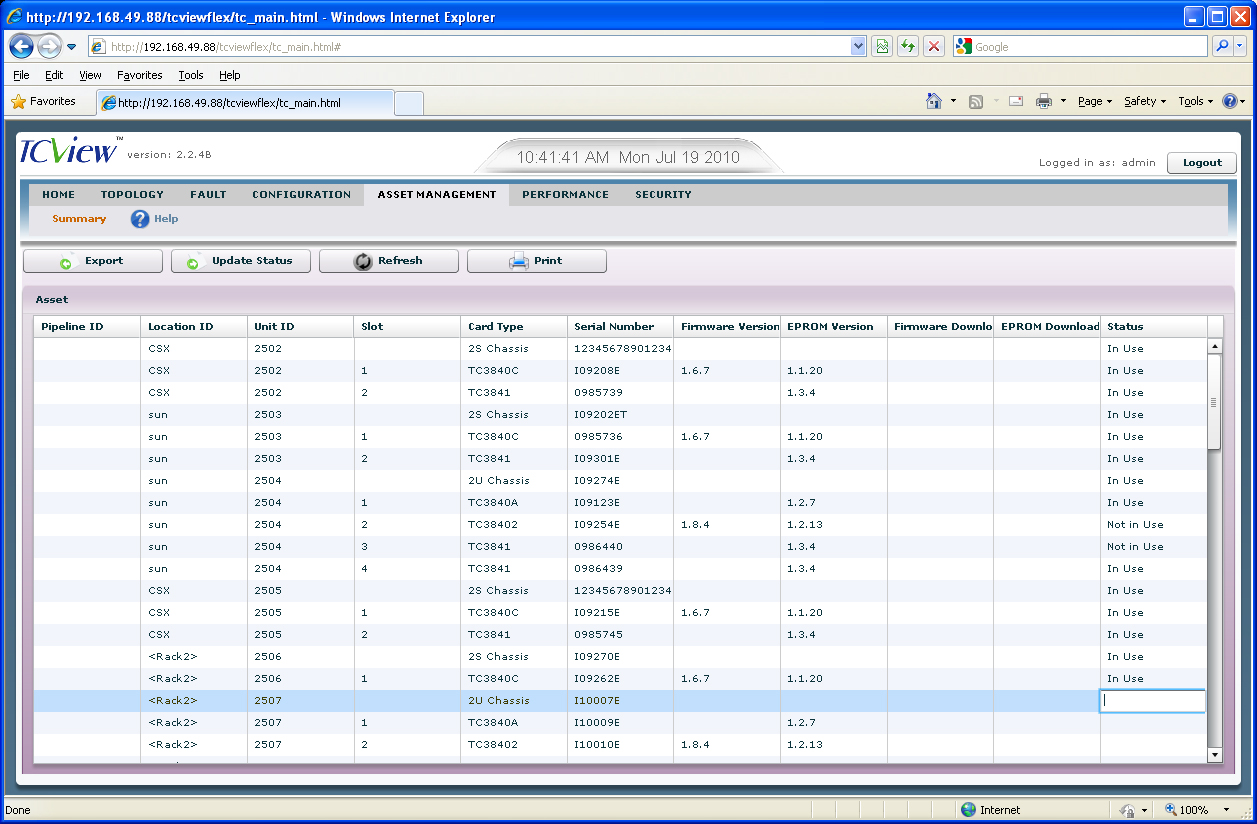Sort by Serial Number column header
Viewport: 1257px width, 824px height.
point(620,327)
